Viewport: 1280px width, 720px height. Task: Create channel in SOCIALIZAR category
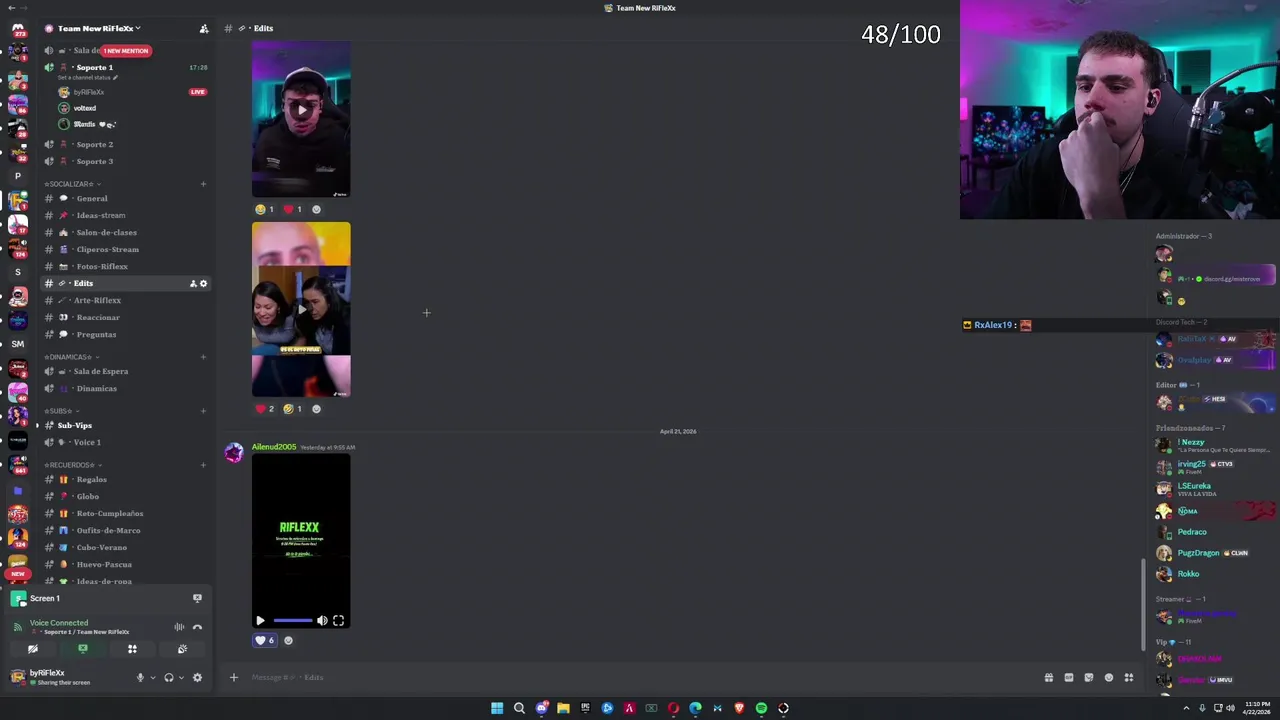203,184
